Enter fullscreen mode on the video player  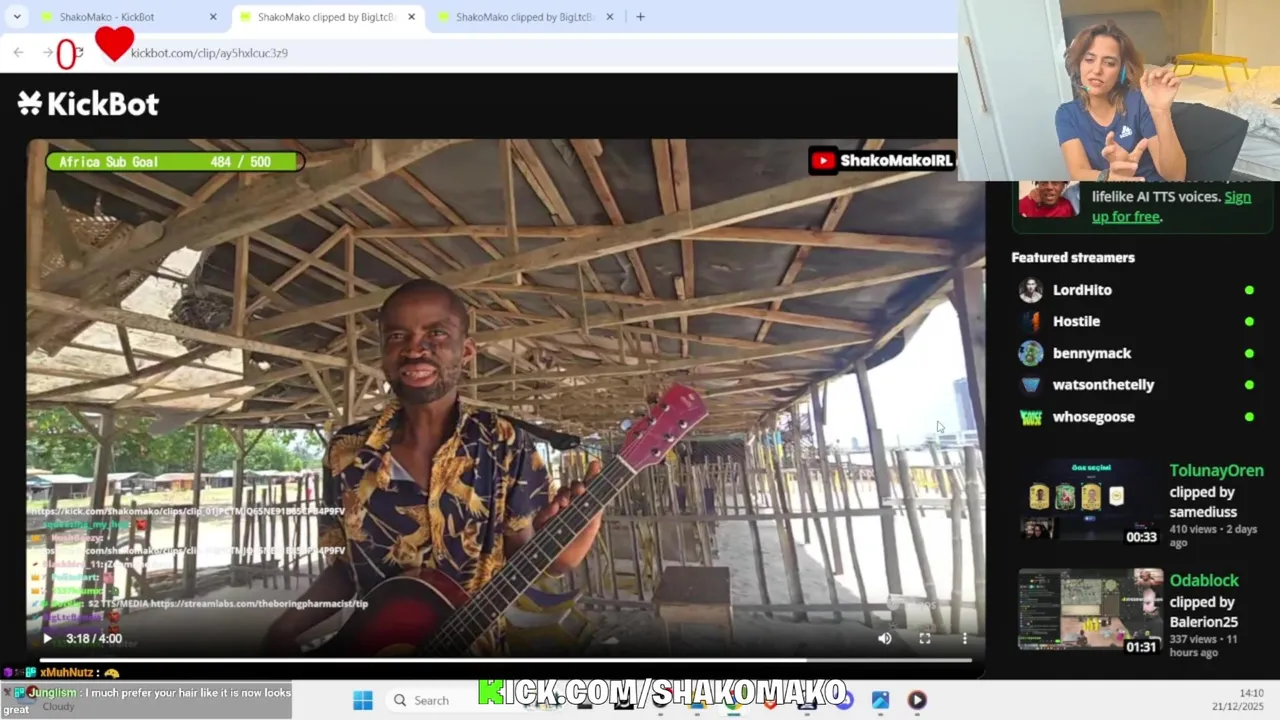pyautogui.click(x=925, y=638)
